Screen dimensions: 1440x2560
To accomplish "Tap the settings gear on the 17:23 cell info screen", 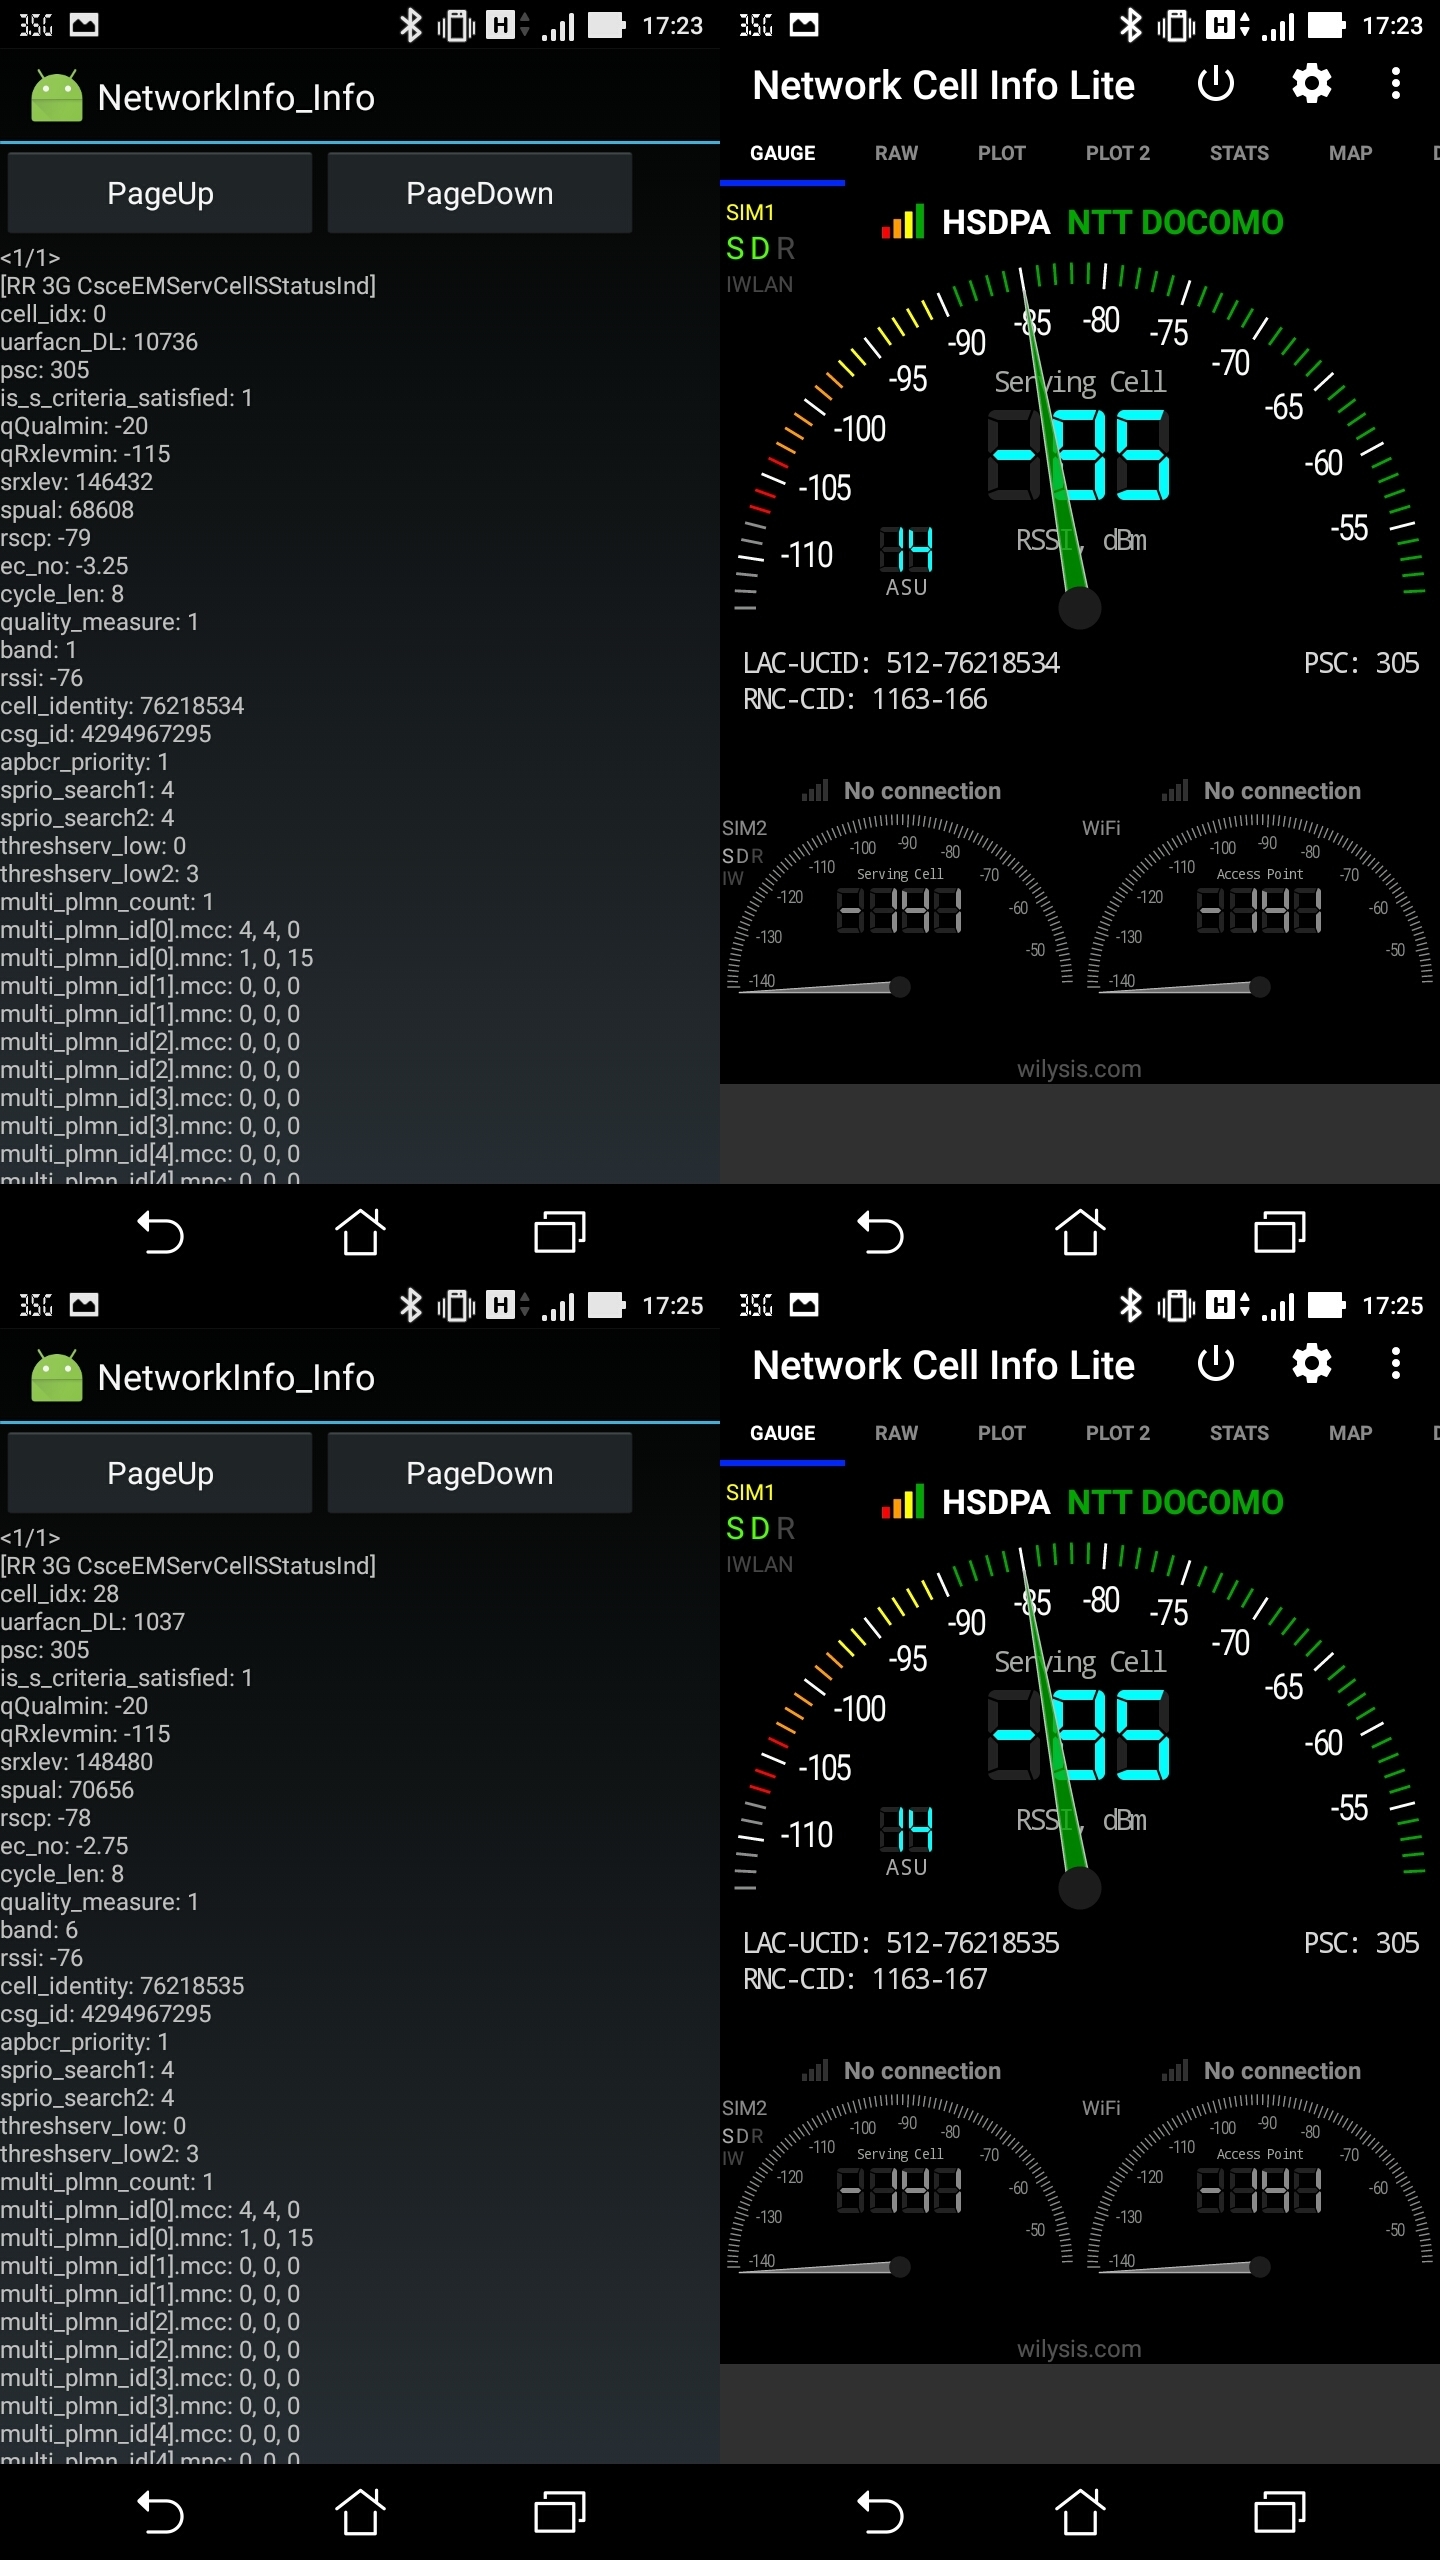I will [x=1311, y=85].
